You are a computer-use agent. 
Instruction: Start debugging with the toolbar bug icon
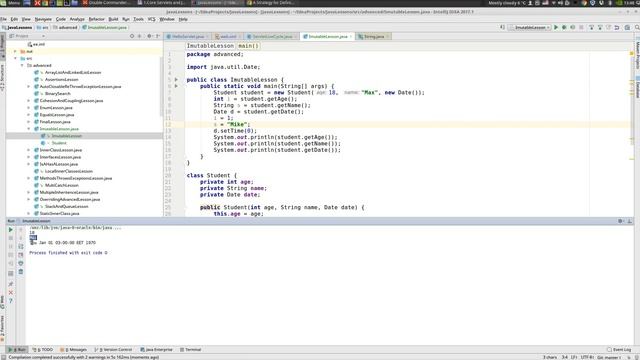point(564,27)
